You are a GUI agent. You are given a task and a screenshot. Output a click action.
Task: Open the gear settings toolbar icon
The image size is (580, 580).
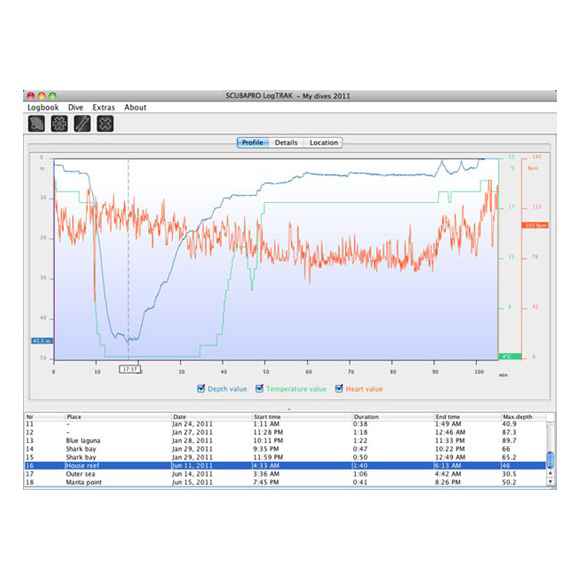(x=59, y=124)
